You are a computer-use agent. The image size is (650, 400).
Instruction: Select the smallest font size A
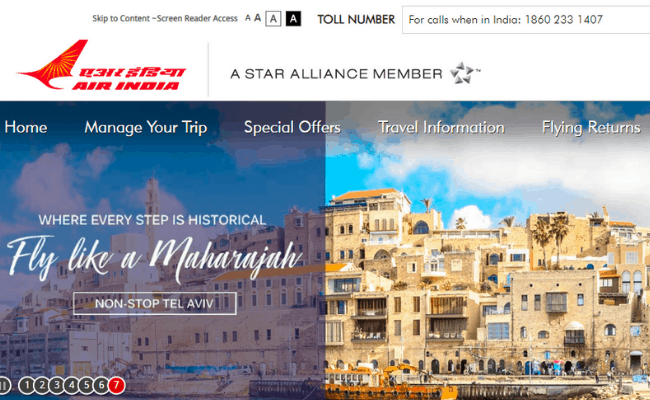[x=248, y=18]
